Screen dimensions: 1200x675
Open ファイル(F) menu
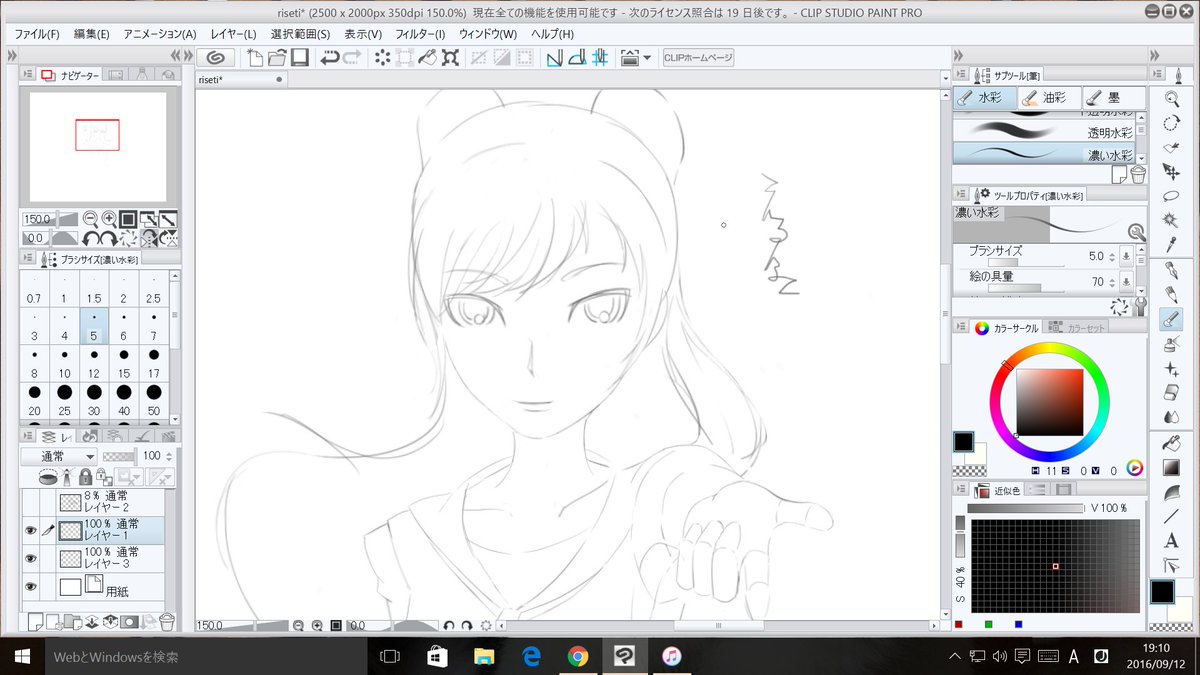pyautogui.click(x=37, y=34)
